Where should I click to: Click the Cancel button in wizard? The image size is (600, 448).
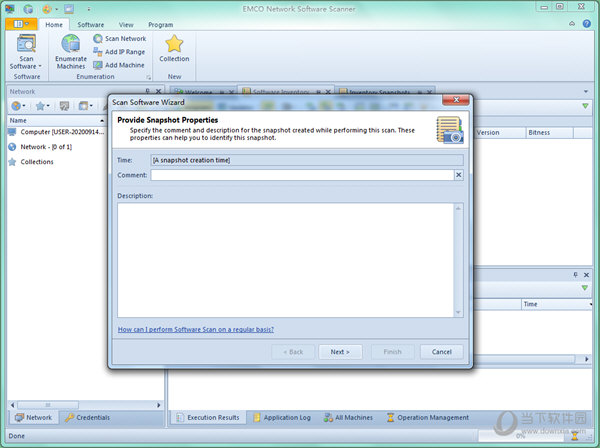point(442,352)
